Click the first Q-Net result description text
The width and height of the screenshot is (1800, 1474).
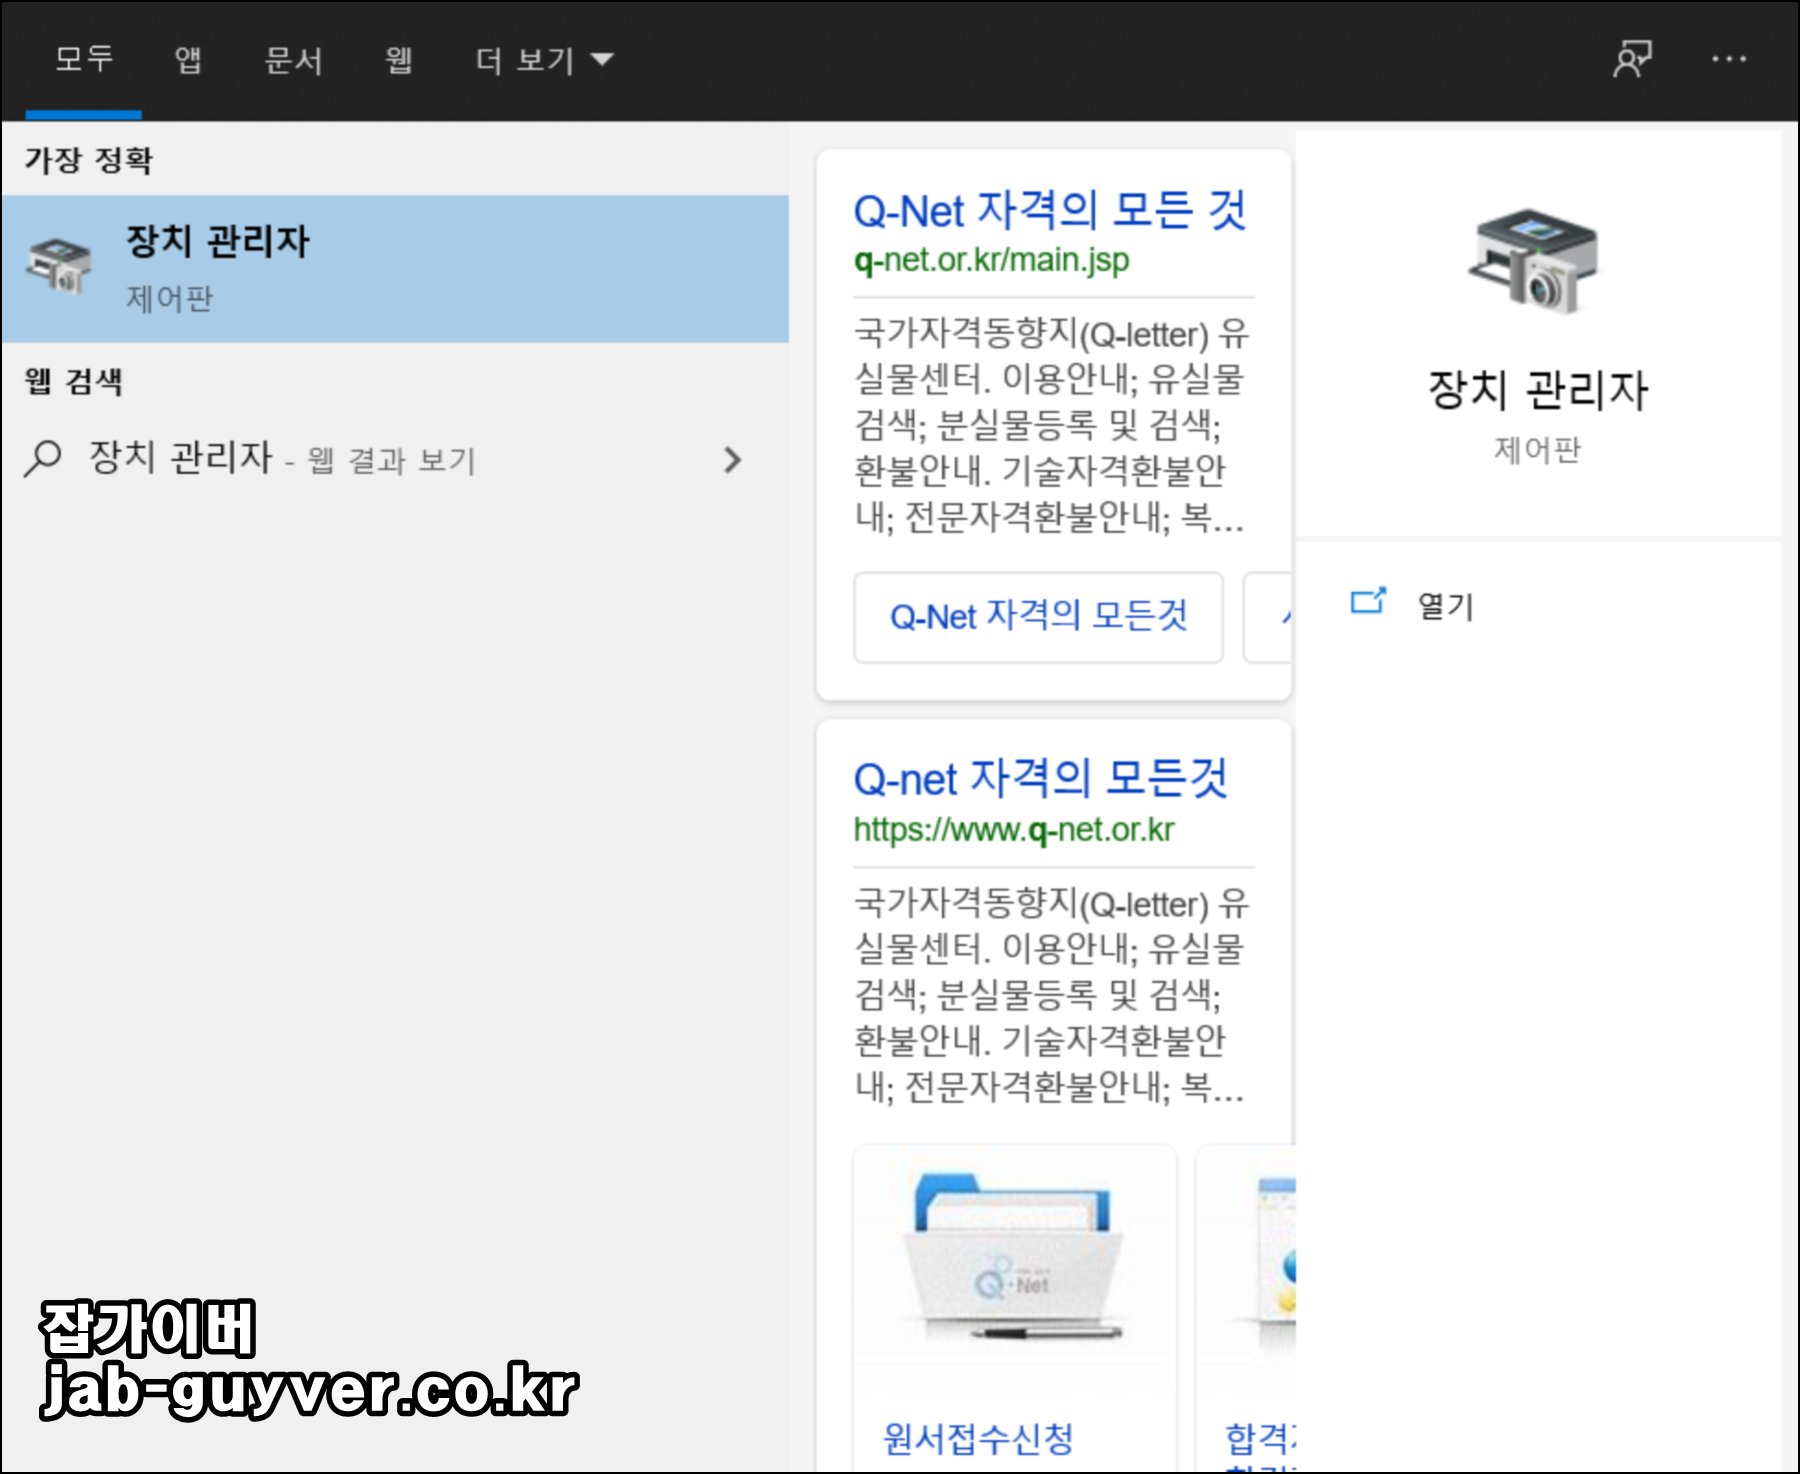(x=1052, y=426)
